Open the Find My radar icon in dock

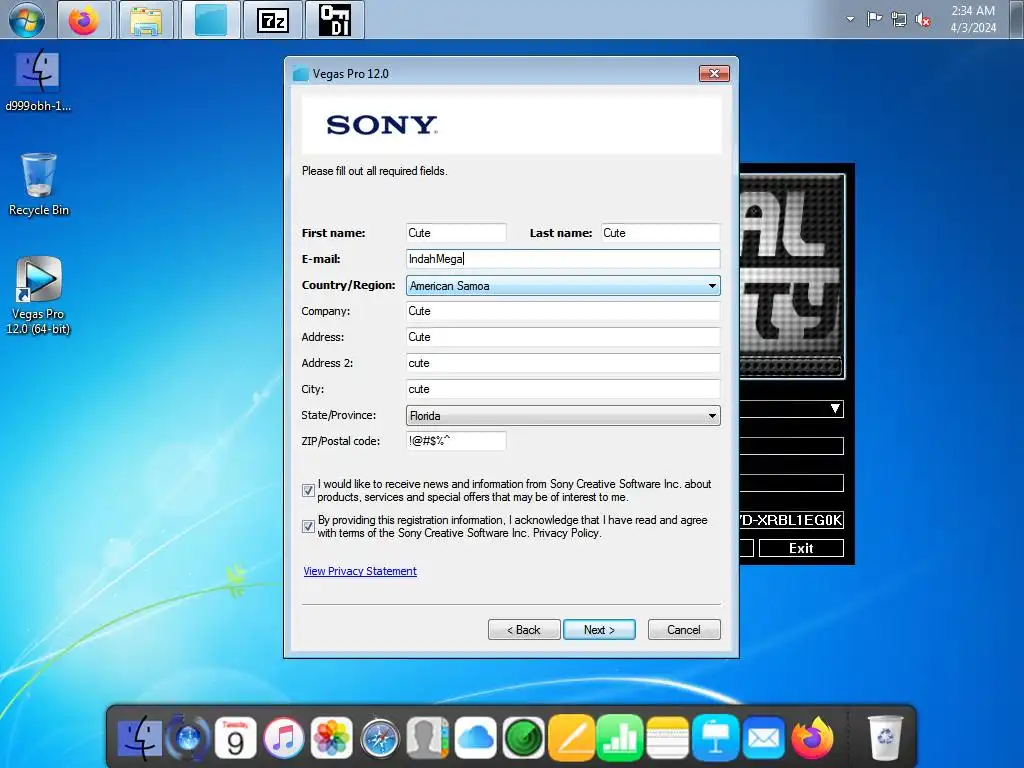(524, 739)
